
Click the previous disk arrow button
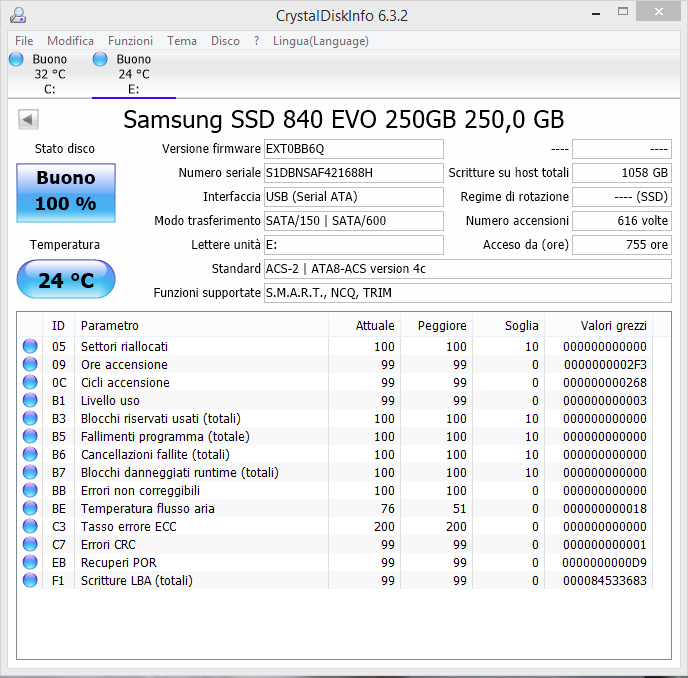[28, 119]
